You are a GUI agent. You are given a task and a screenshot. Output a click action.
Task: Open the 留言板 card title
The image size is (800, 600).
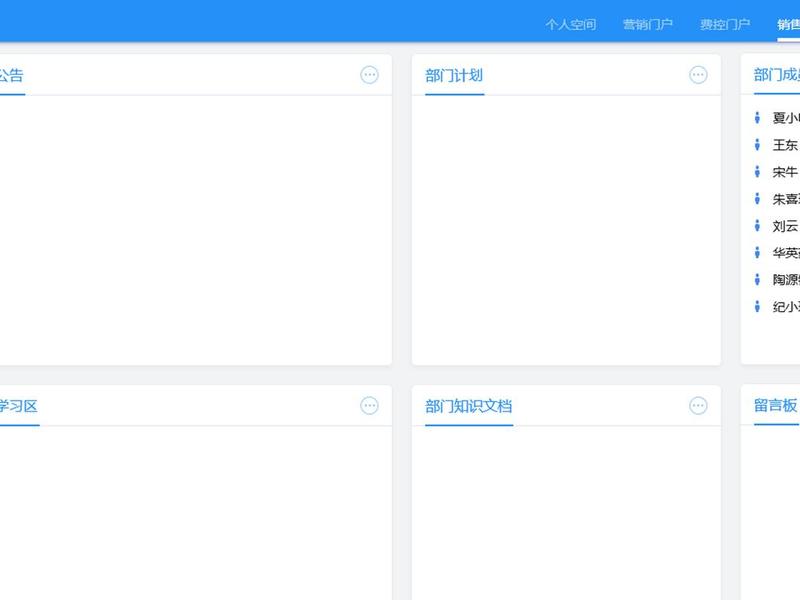775,406
